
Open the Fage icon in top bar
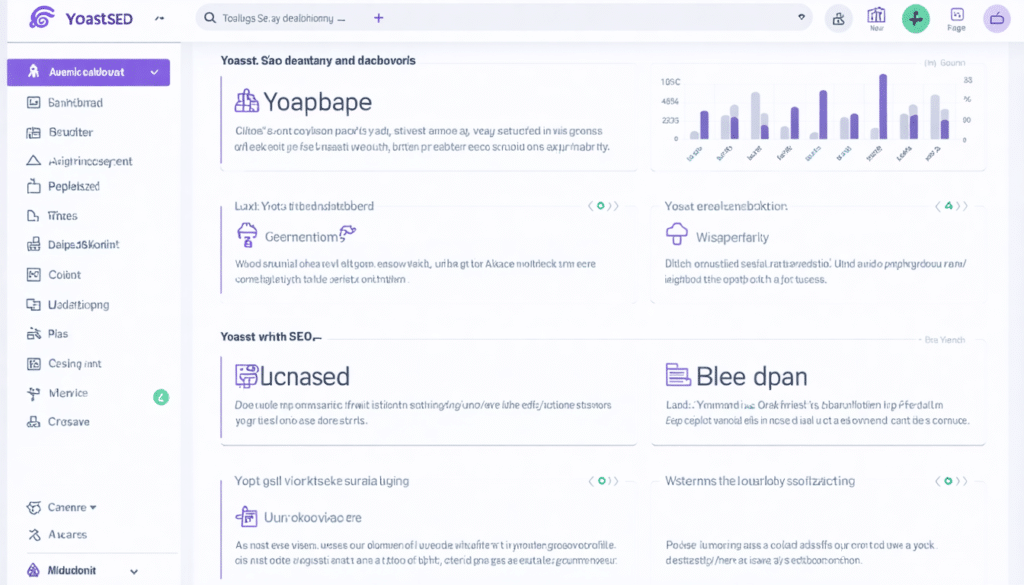pos(957,19)
